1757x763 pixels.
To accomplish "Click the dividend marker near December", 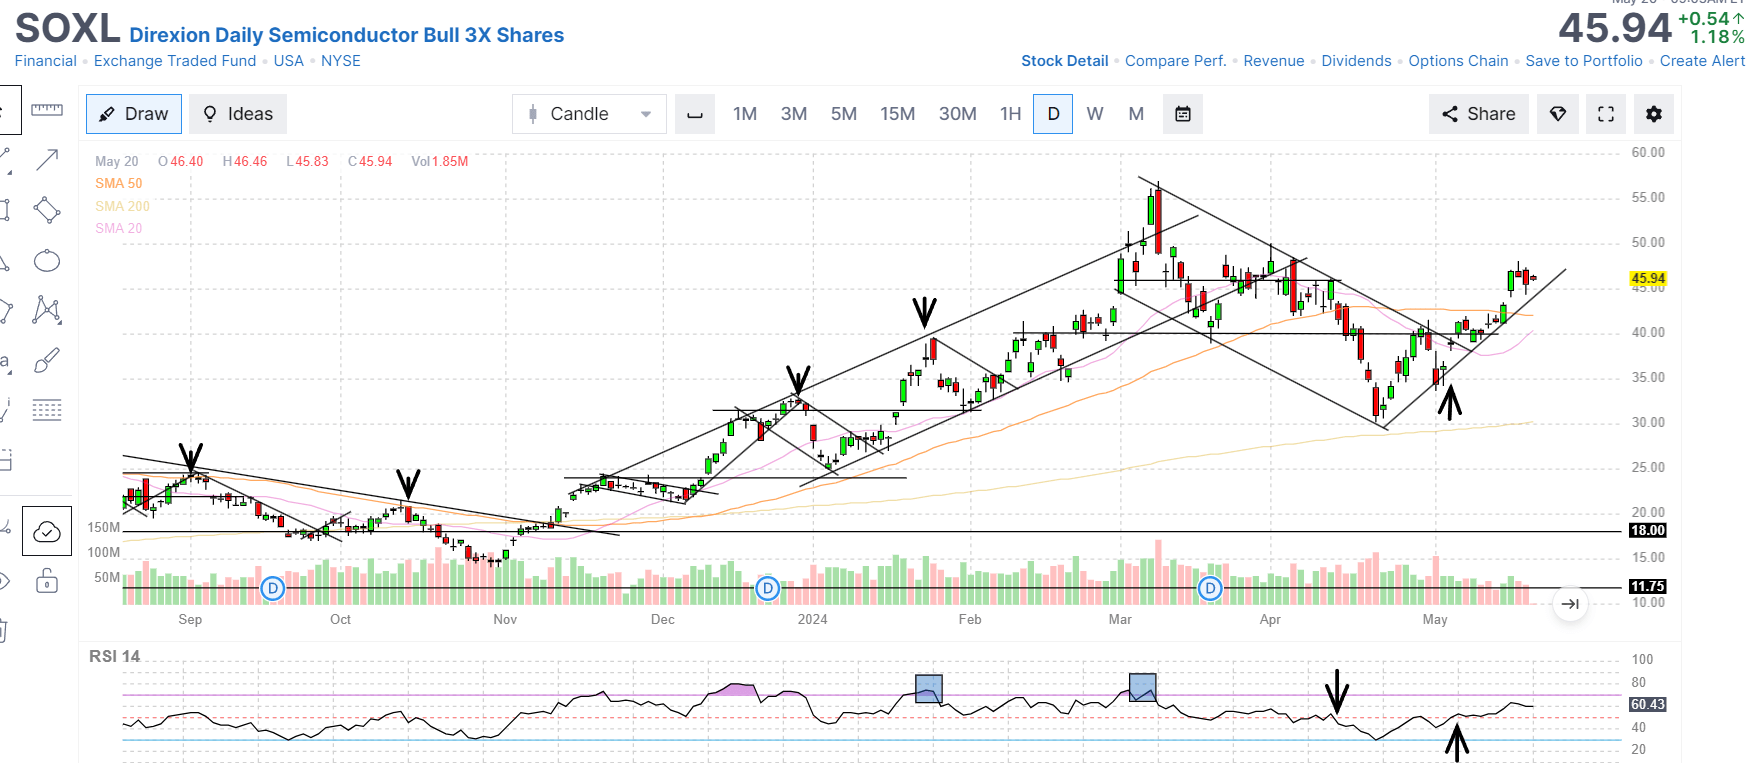I will [768, 588].
